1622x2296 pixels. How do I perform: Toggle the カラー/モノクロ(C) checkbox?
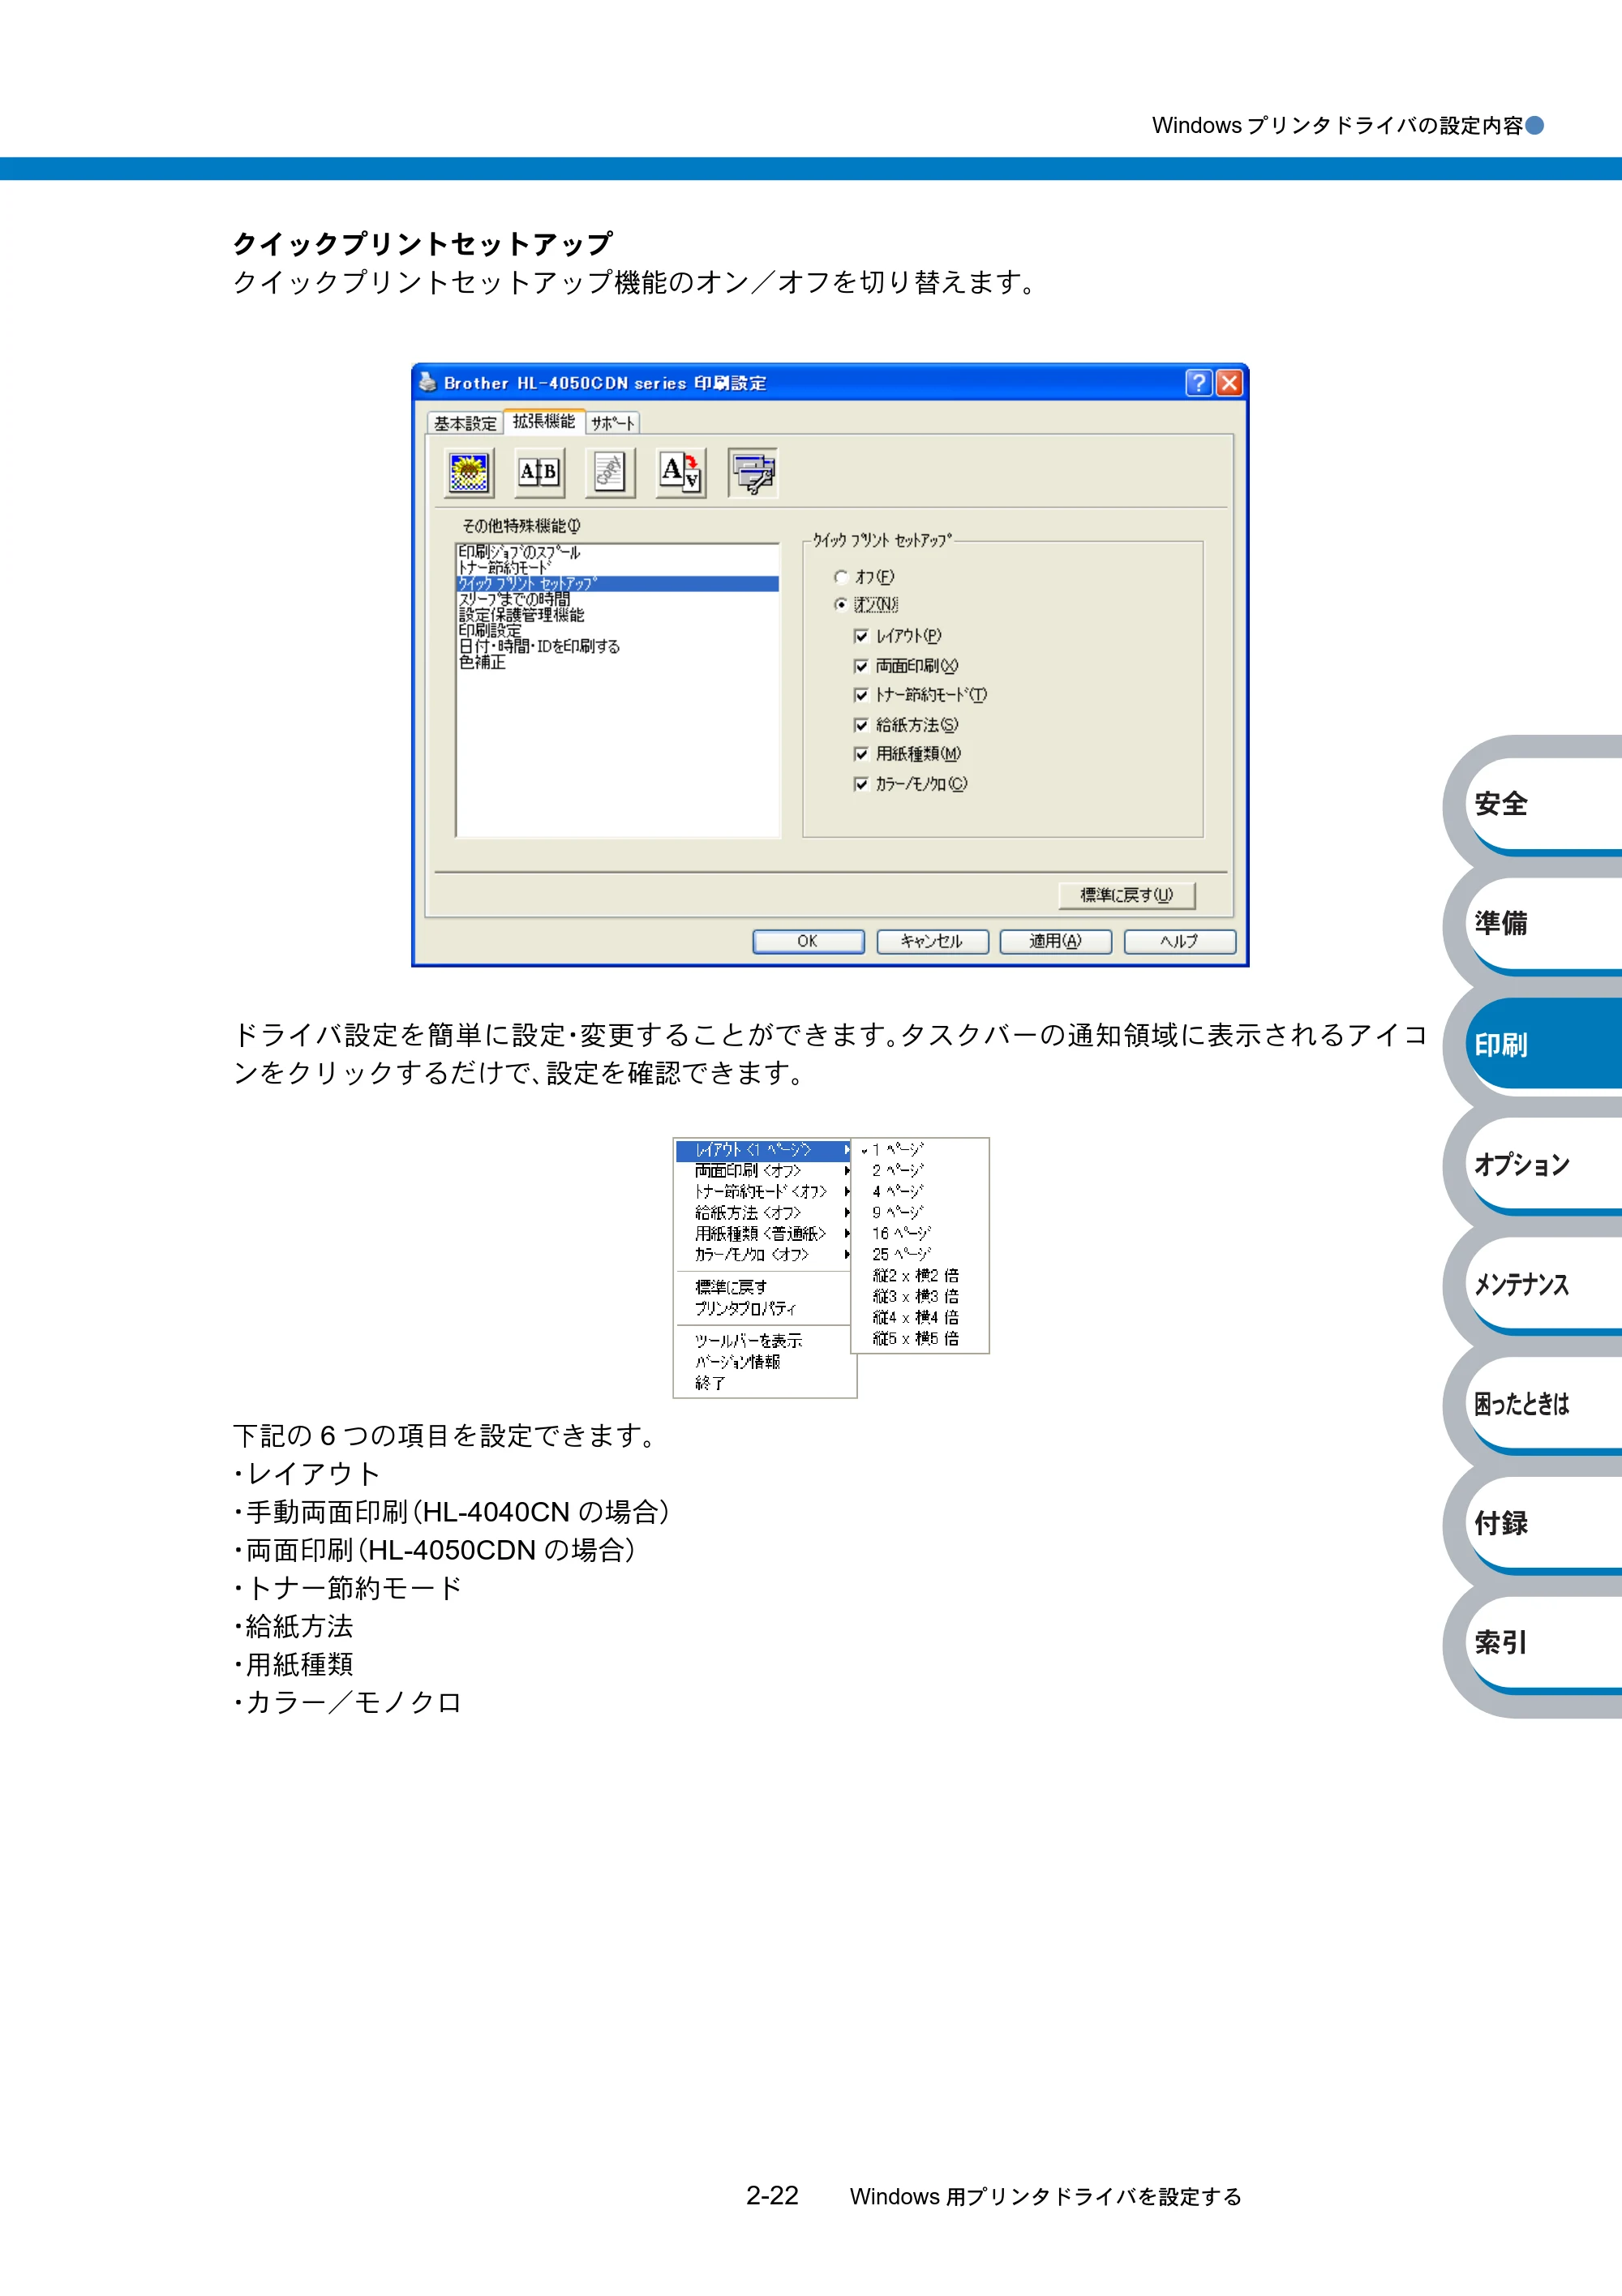(861, 784)
